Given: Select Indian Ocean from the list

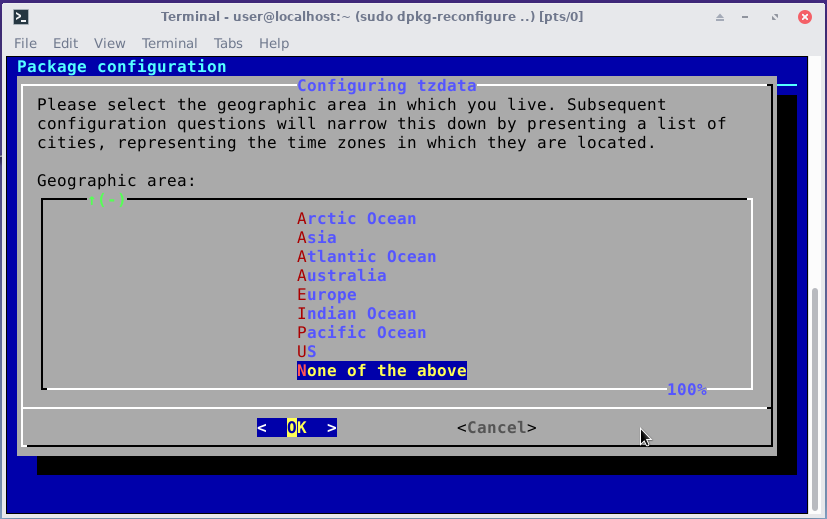Looking at the screenshot, I should pyautogui.click(x=356, y=314).
